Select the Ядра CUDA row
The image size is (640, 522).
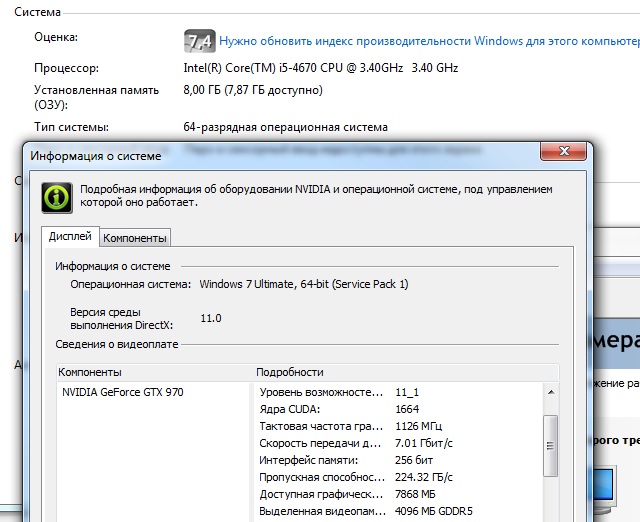400,409
